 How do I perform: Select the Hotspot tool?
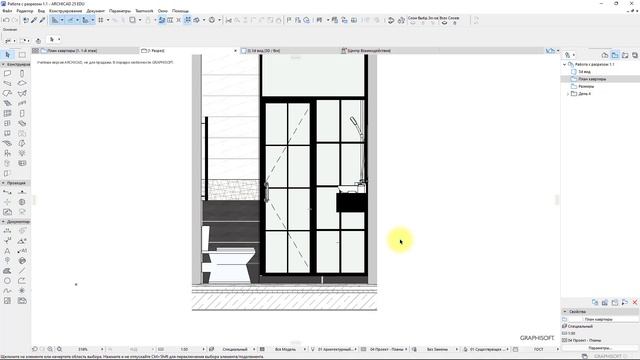coord(22,291)
